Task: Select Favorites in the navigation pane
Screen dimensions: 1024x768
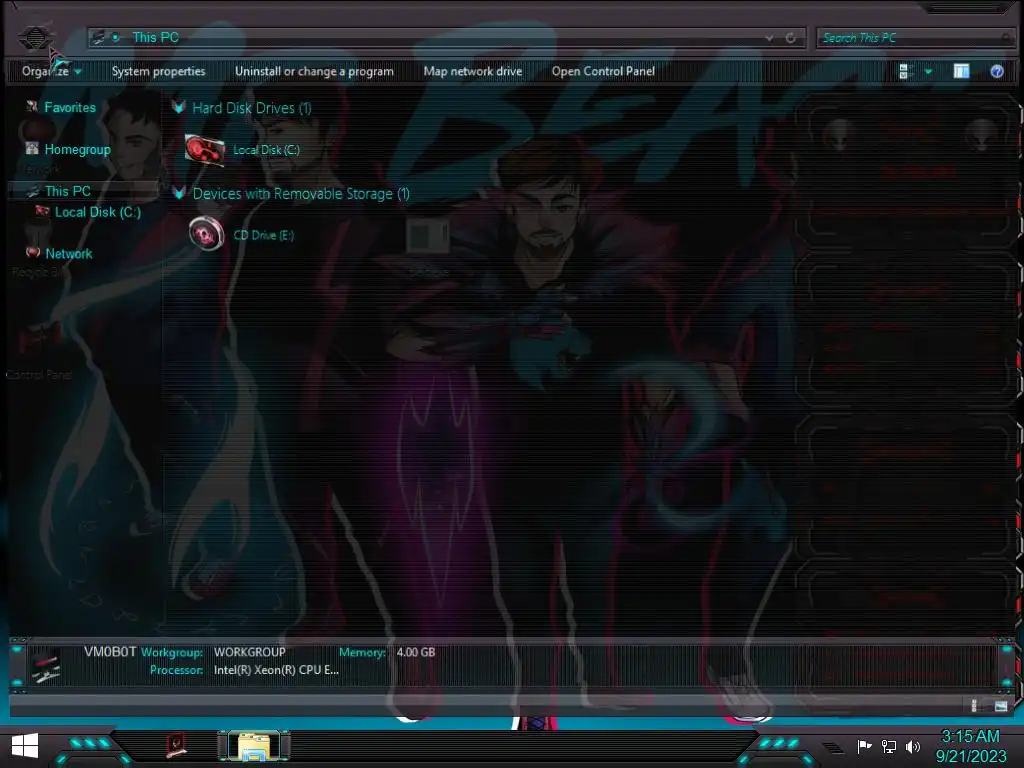Action: click(x=70, y=107)
